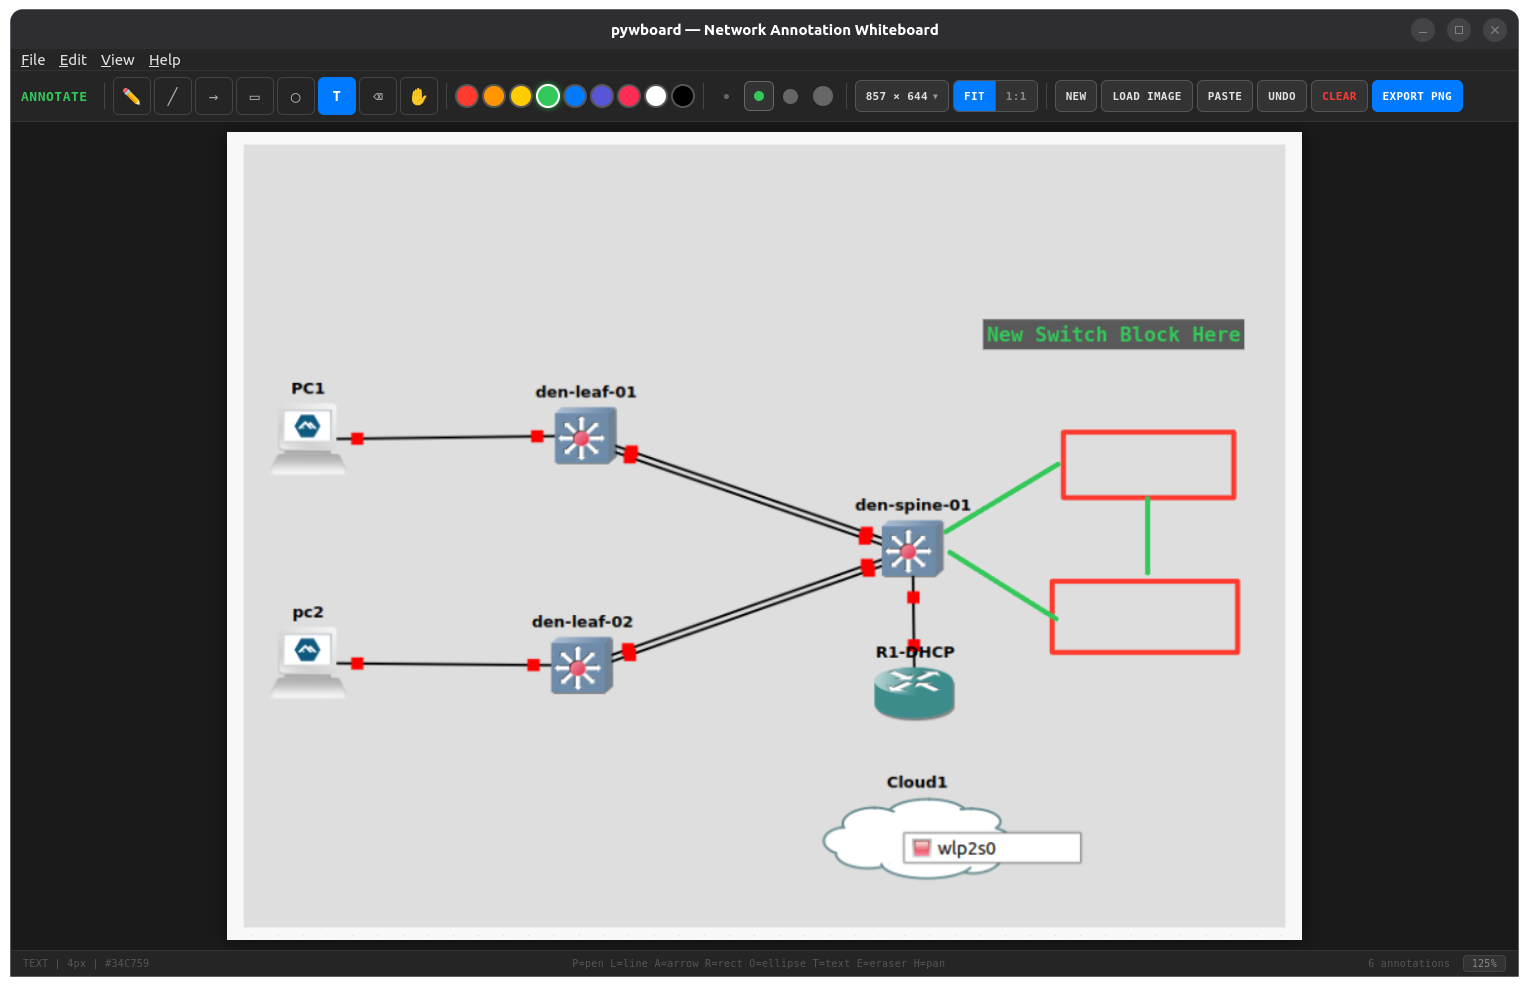
Task: Select the Line tool
Action: click(x=172, y=96)
